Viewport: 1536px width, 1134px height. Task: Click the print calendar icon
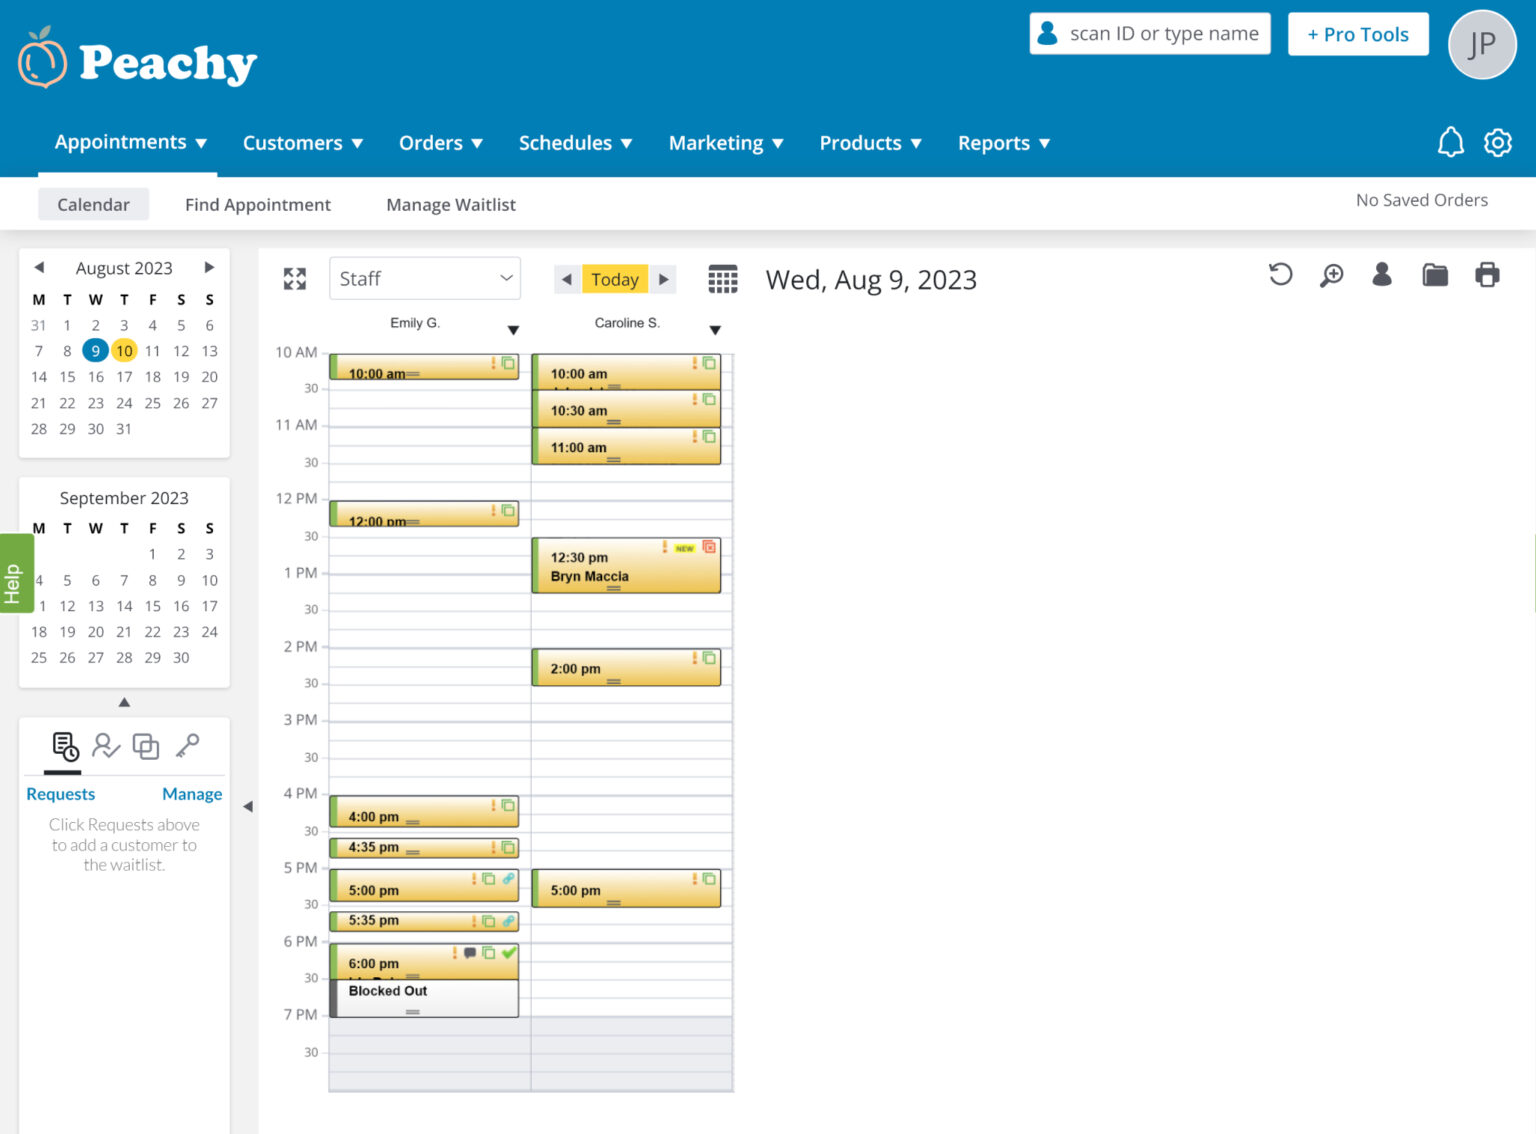[x=1487, y=275]
